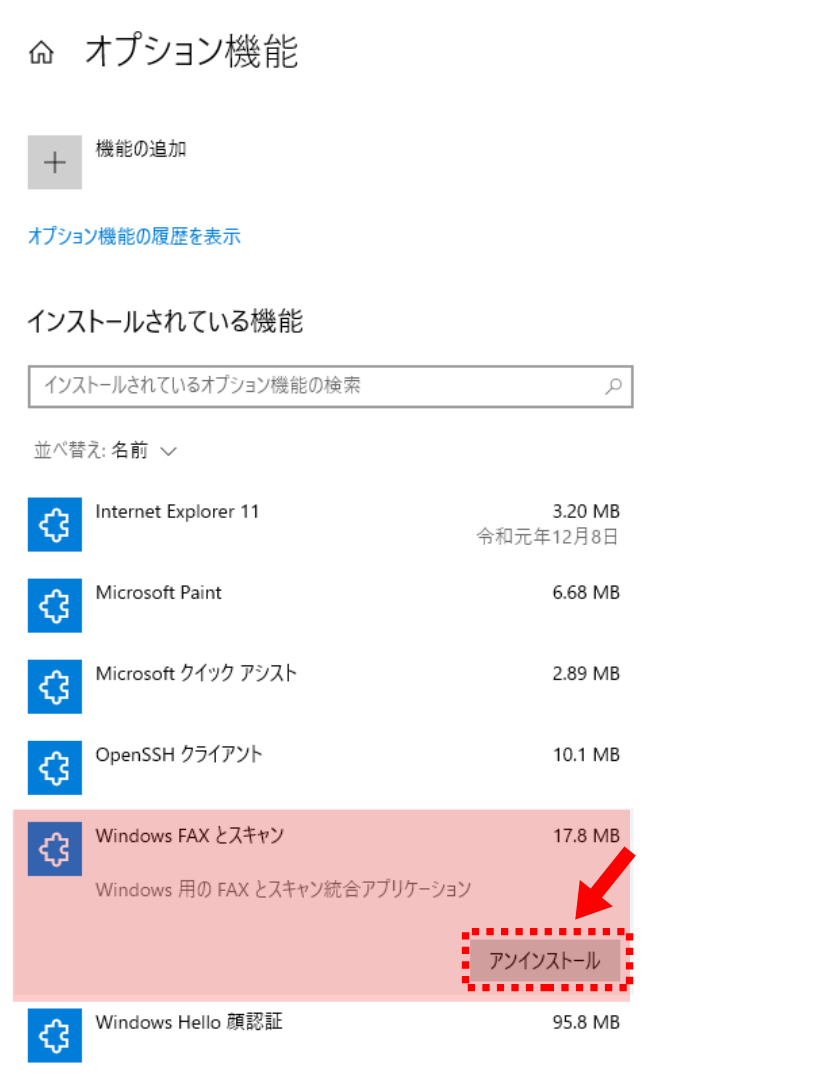Click the magnifier icon in the search box
Image resolution: width=829 pixels, height=1080 pixels.
(613, 385)
